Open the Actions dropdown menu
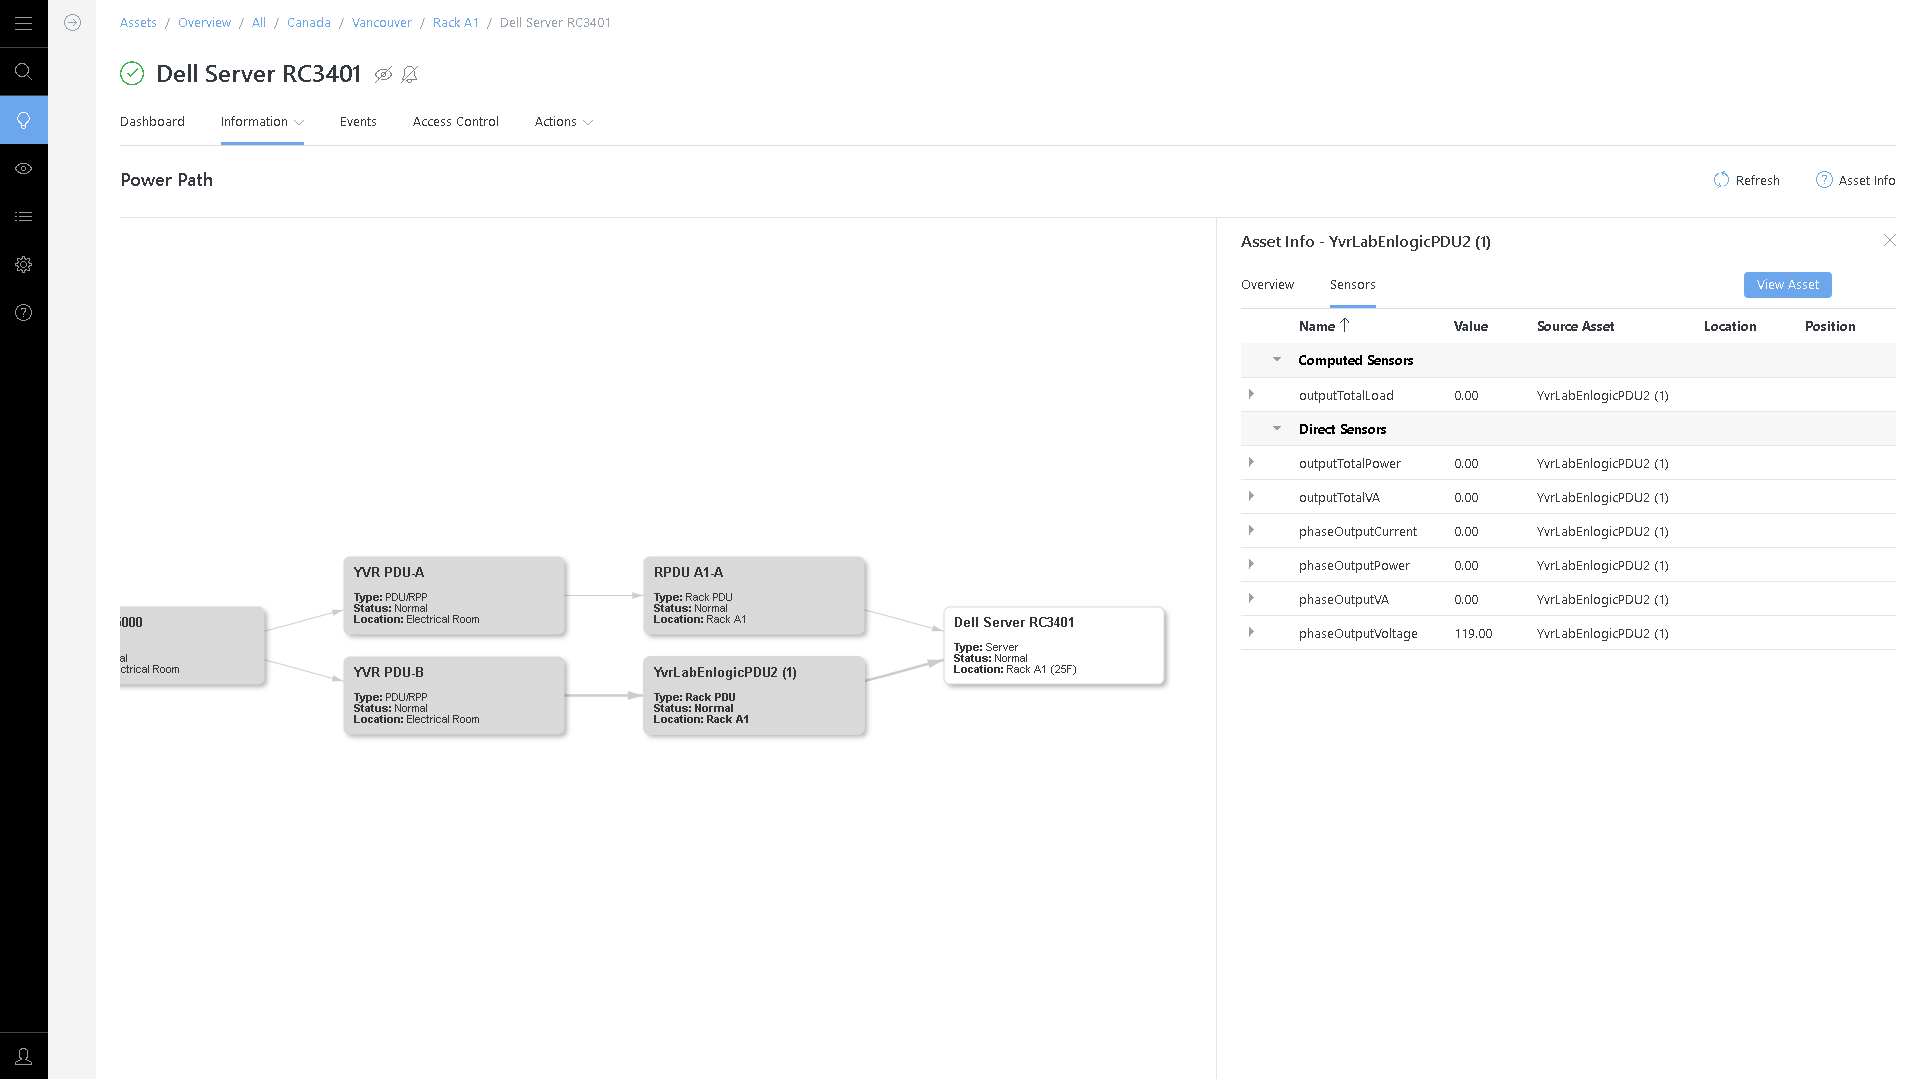 pyautogui.click(x=564, y=122)
